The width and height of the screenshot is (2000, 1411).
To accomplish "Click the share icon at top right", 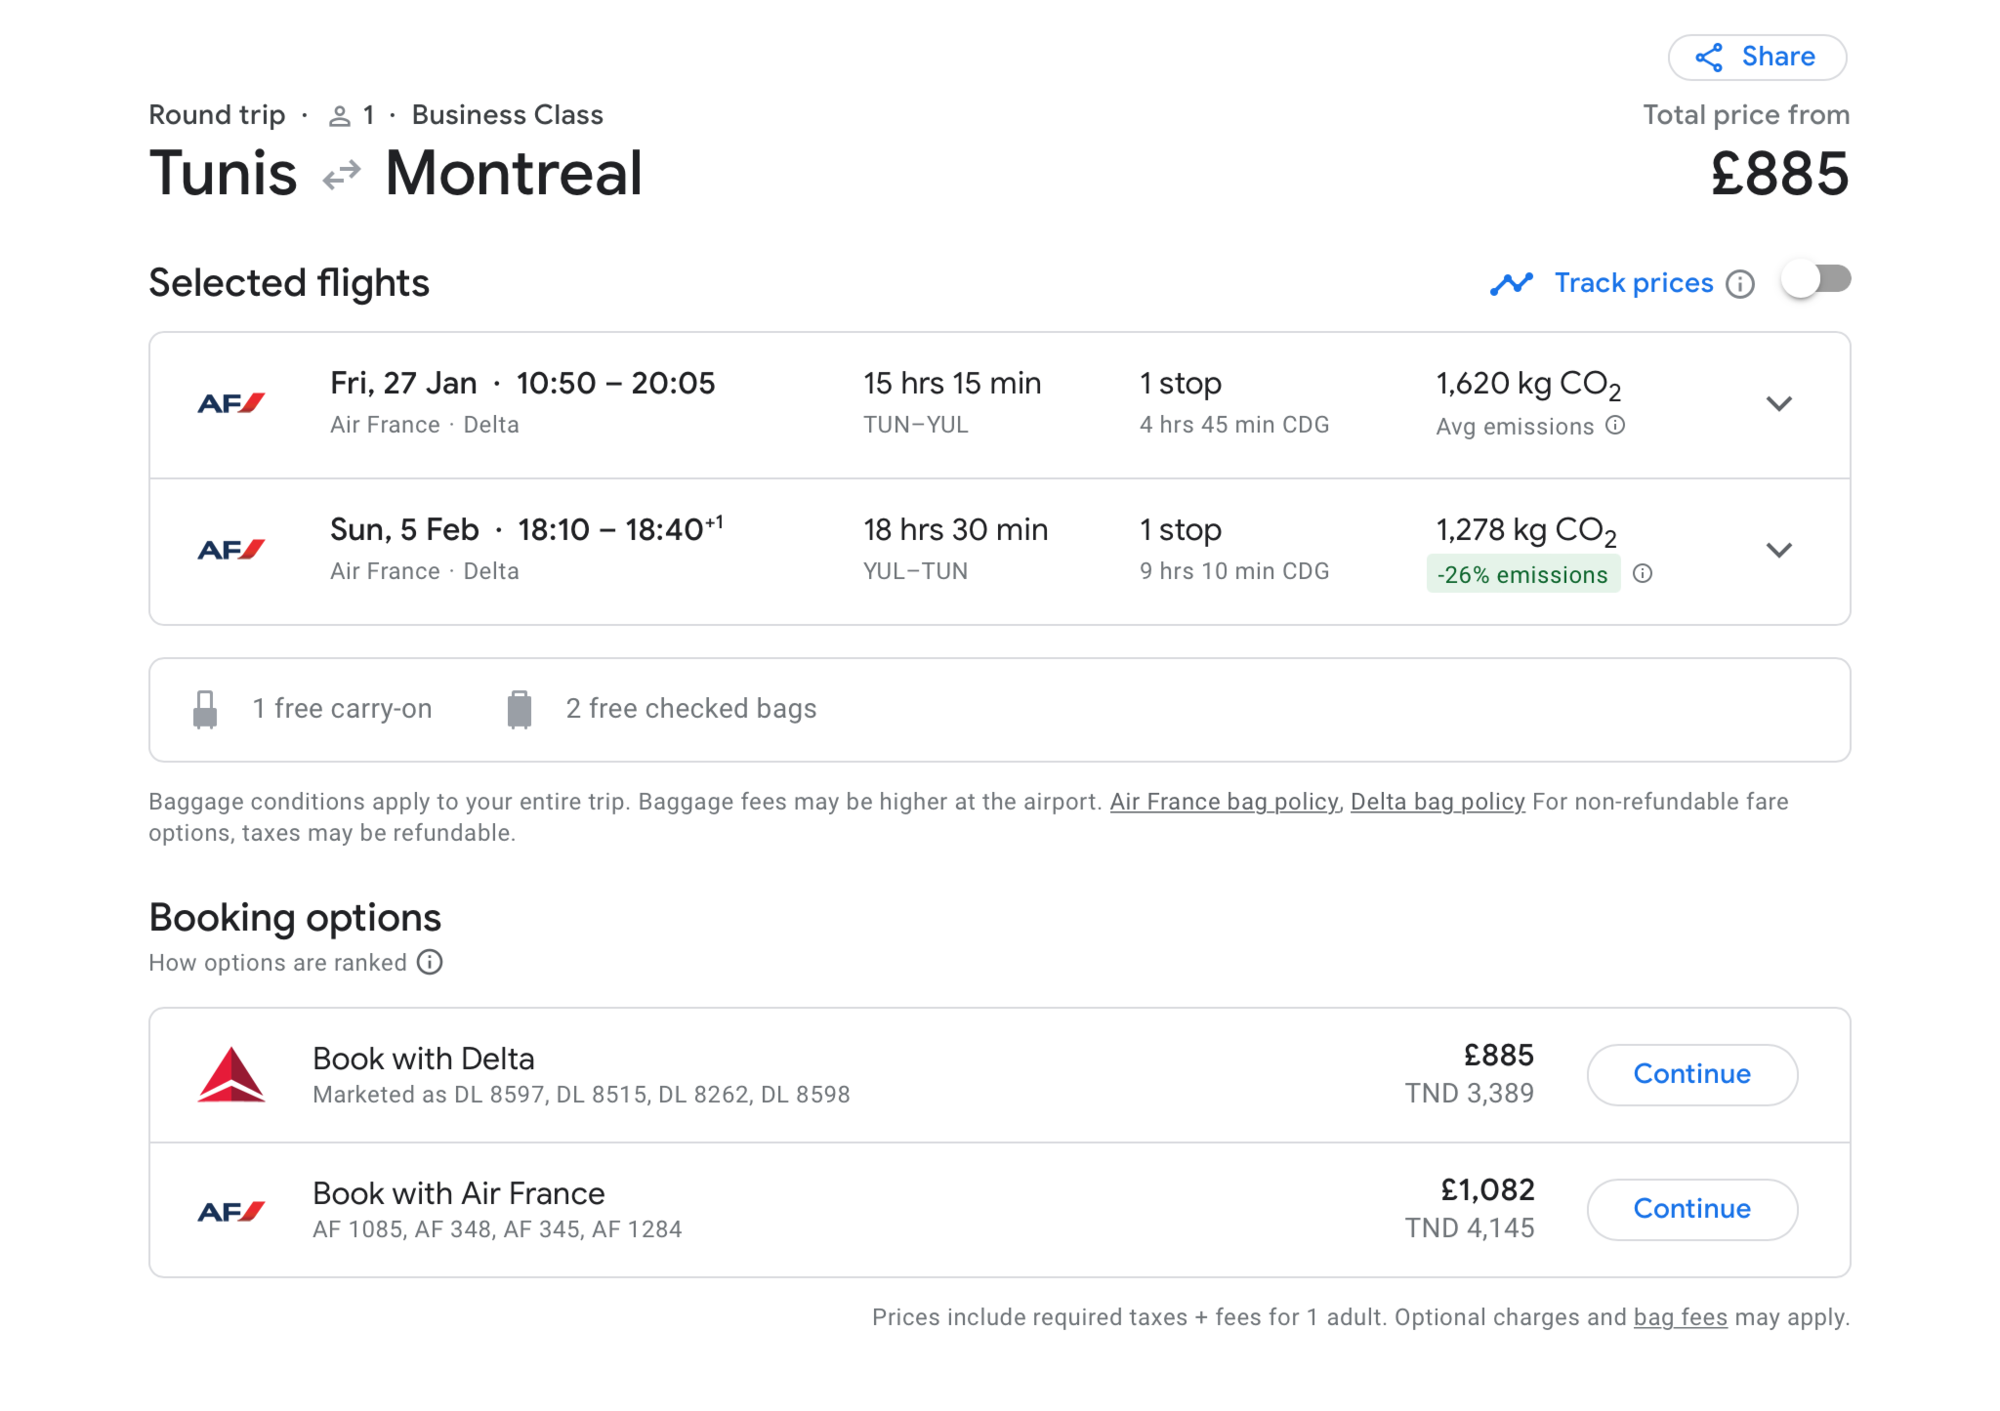I will [x=1709, y=57].
